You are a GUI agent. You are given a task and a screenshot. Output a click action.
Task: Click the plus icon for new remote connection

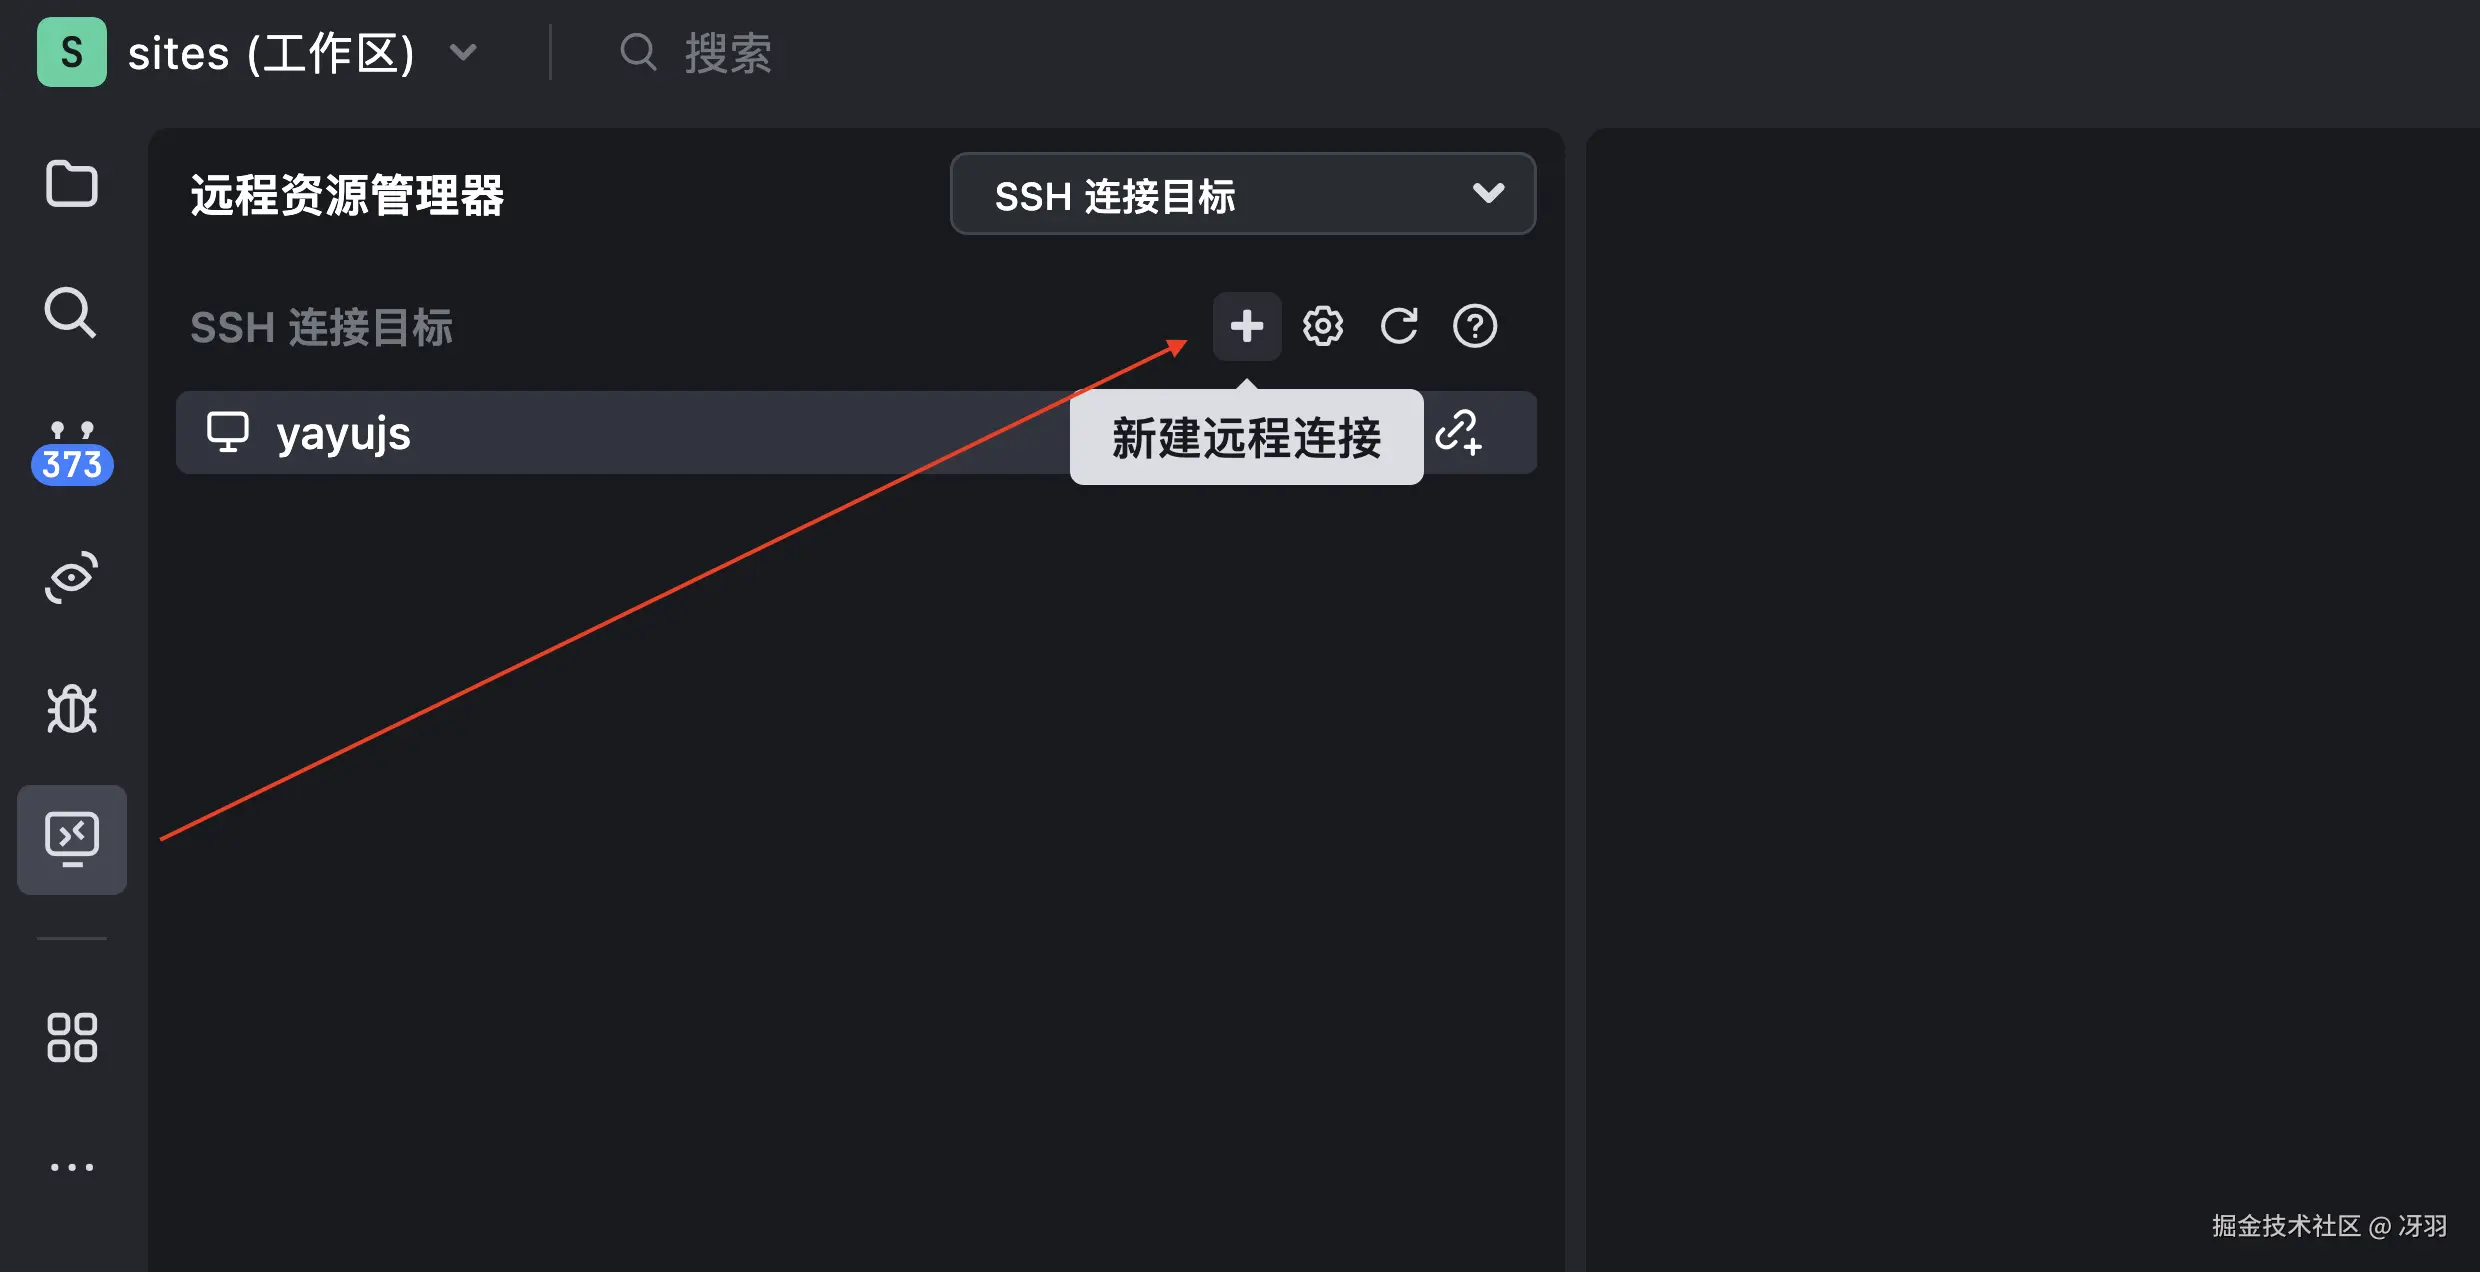(1246, 326)
